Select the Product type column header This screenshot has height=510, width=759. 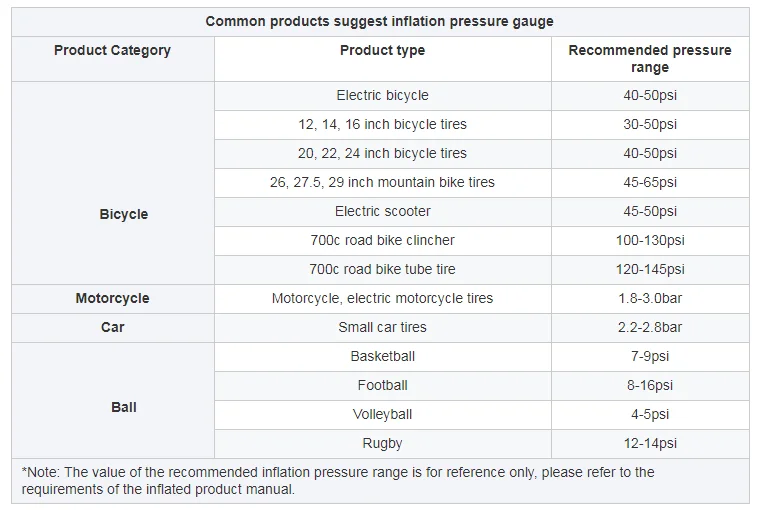382,50
